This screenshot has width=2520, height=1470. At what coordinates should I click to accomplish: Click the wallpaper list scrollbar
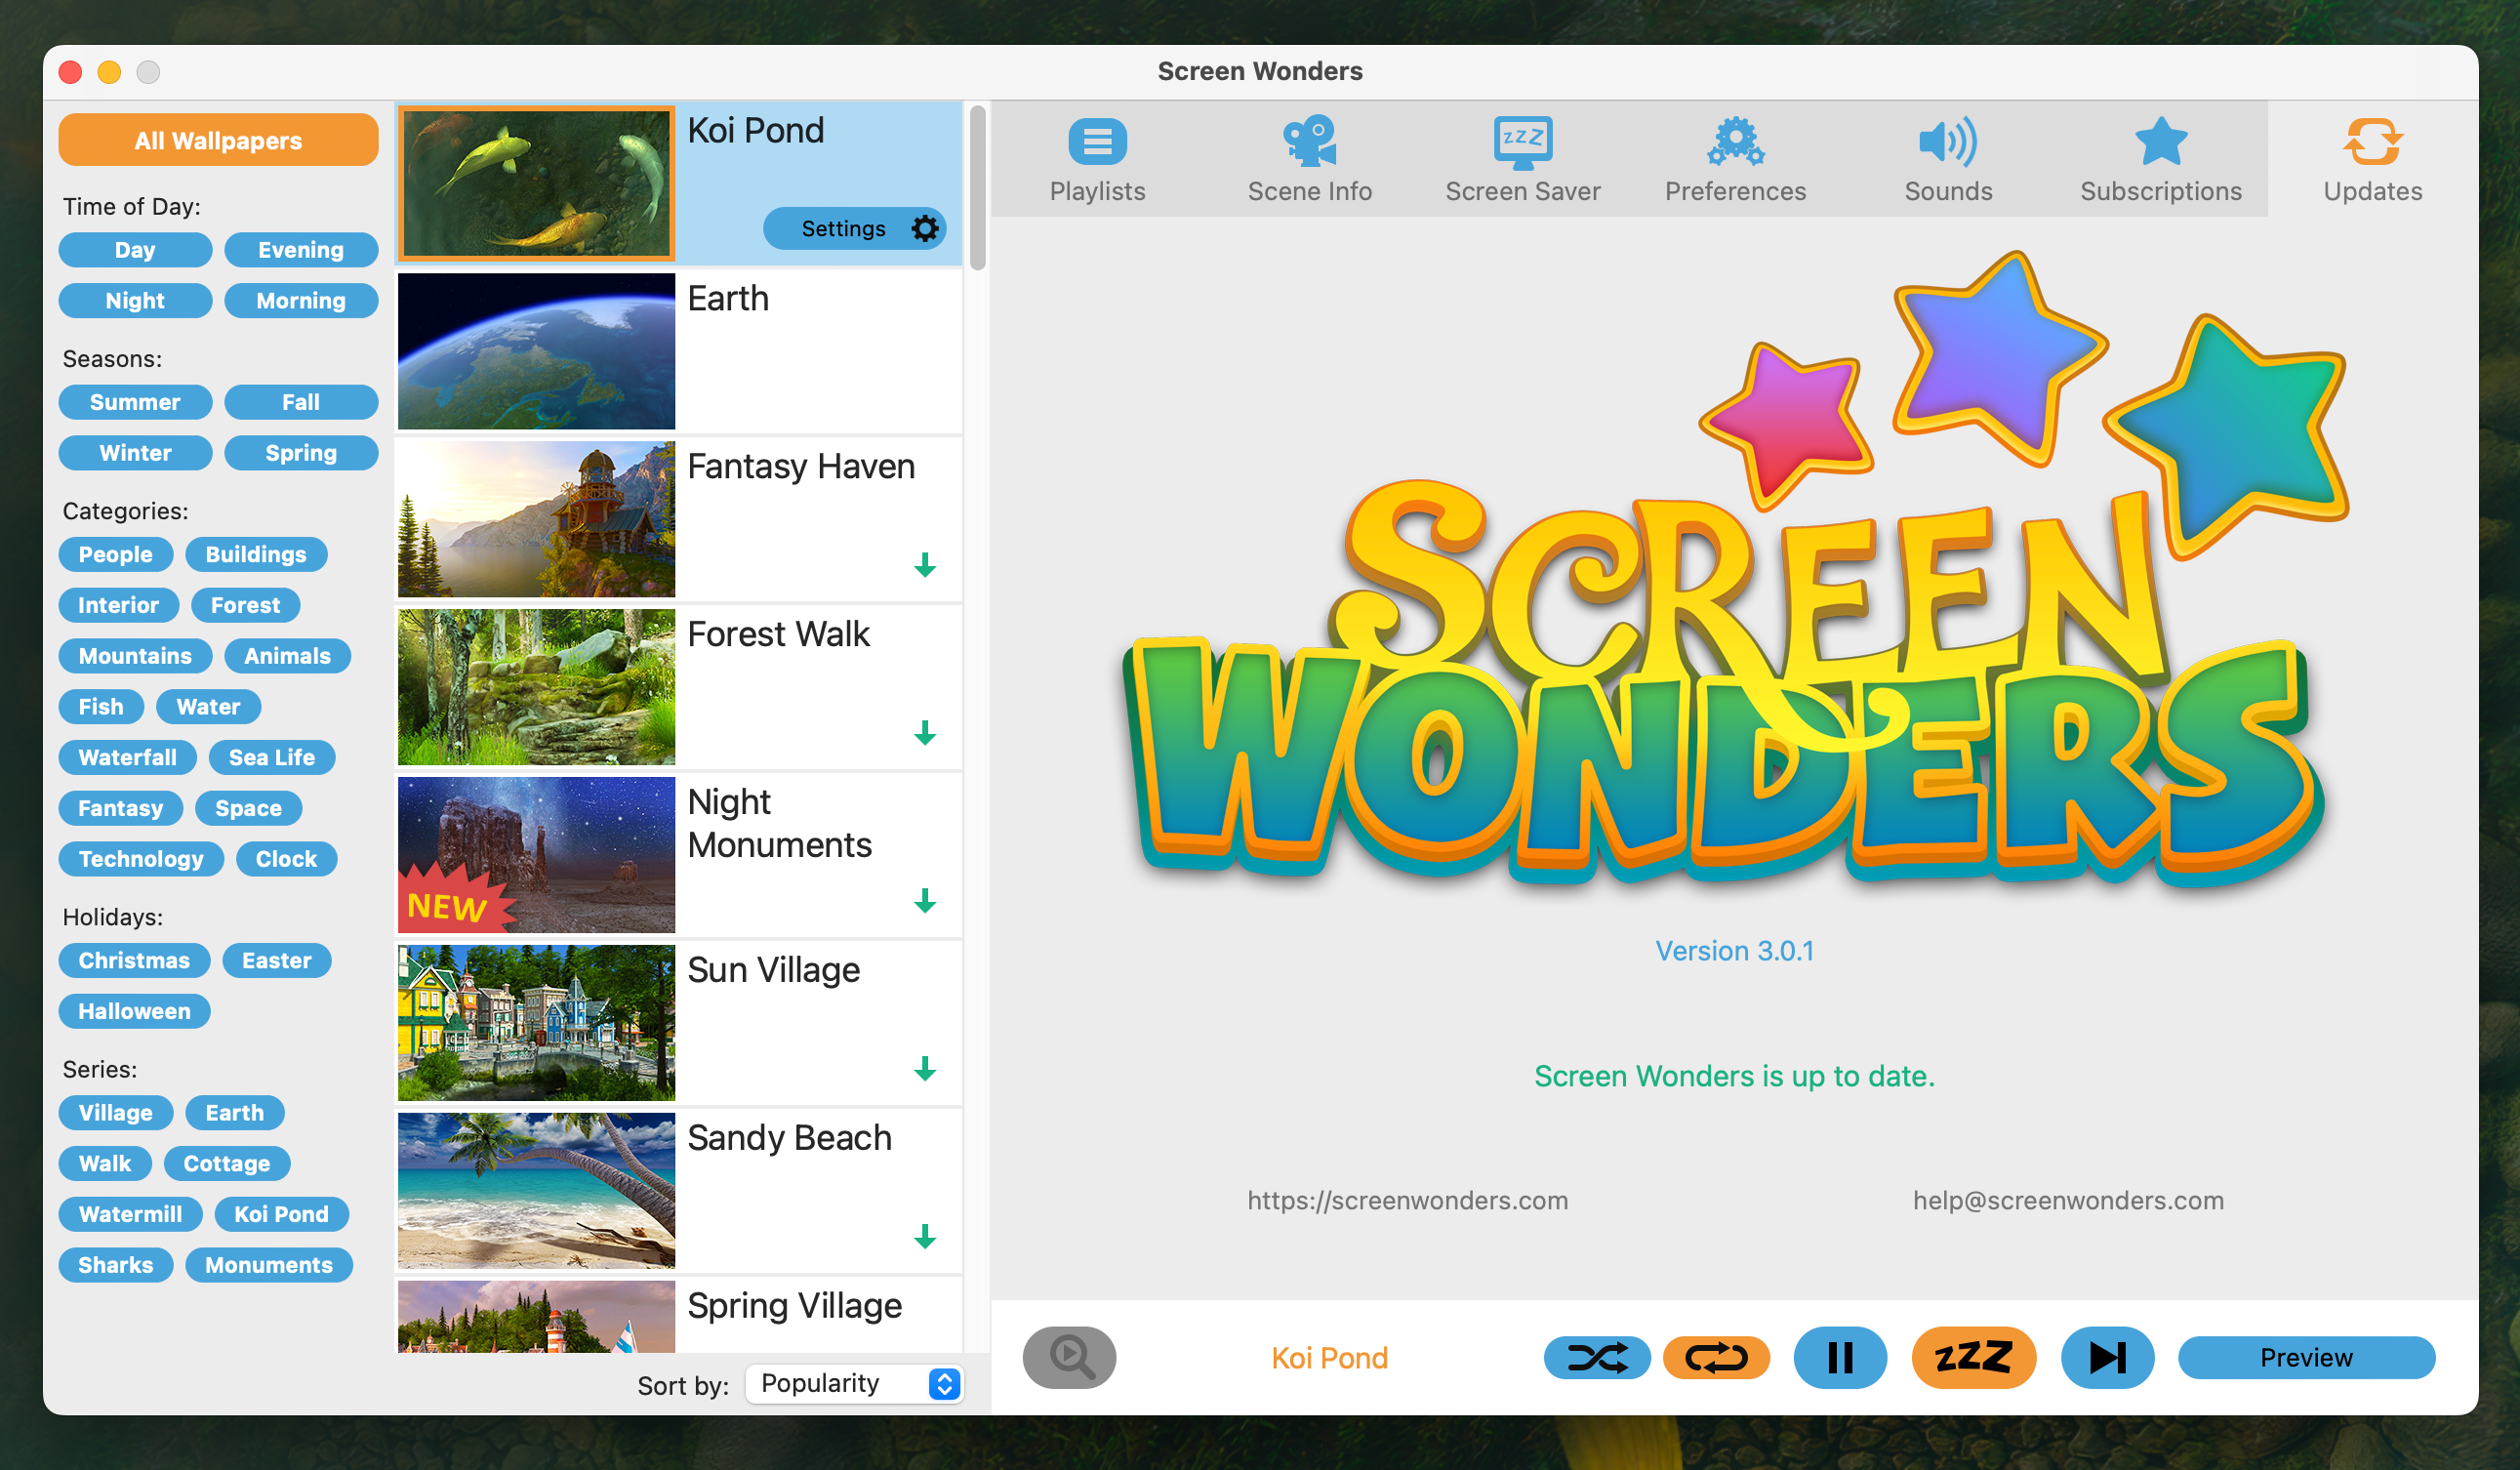(x=977, y=188)
